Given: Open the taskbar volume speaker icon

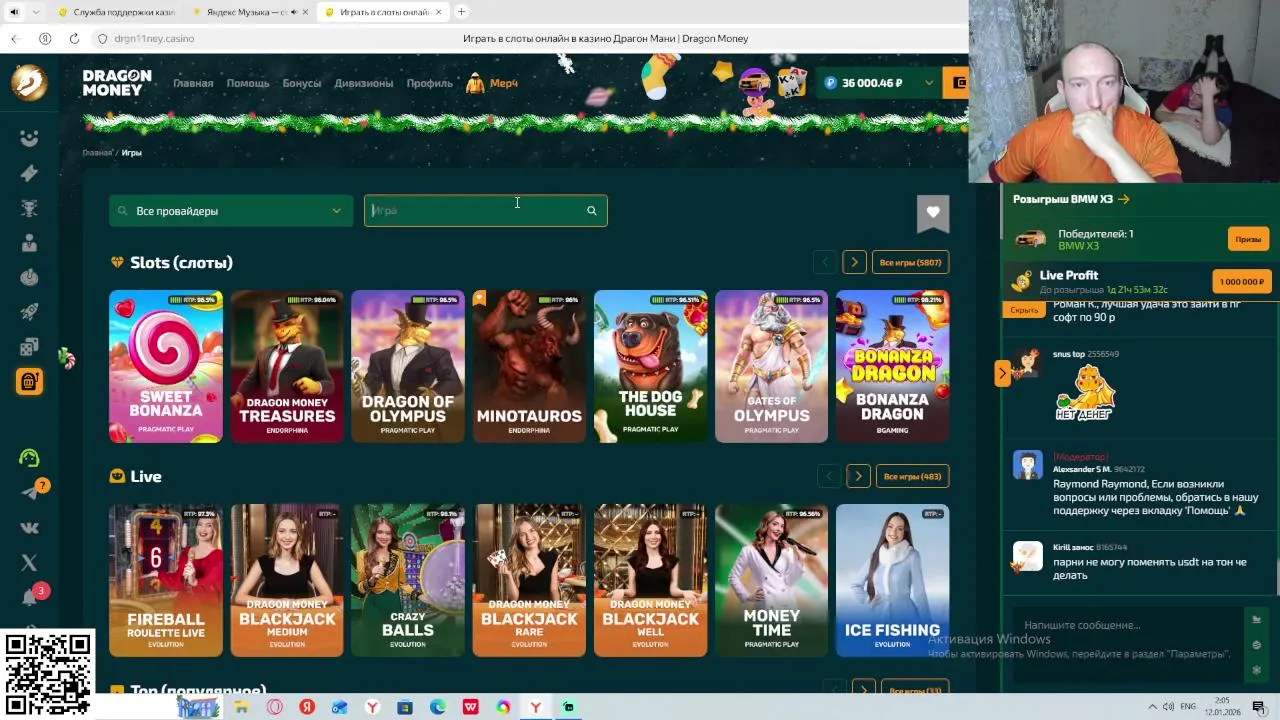Looking at the screenshot, I should (1170, 707).
